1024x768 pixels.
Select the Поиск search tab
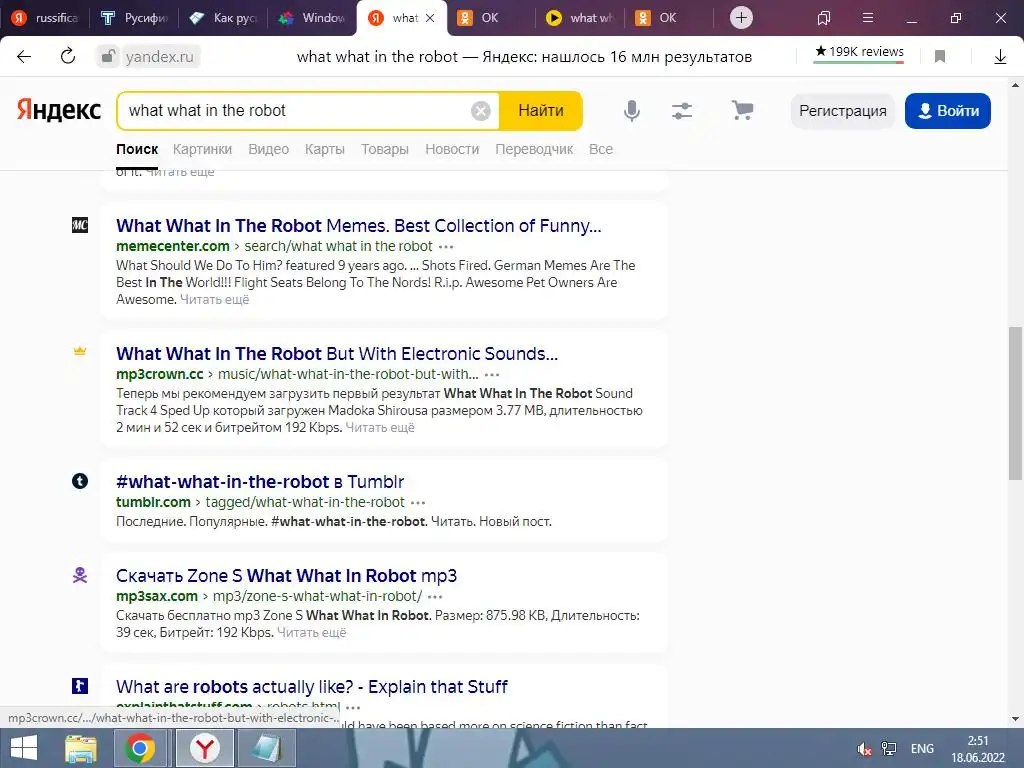(x=137, y=149)
